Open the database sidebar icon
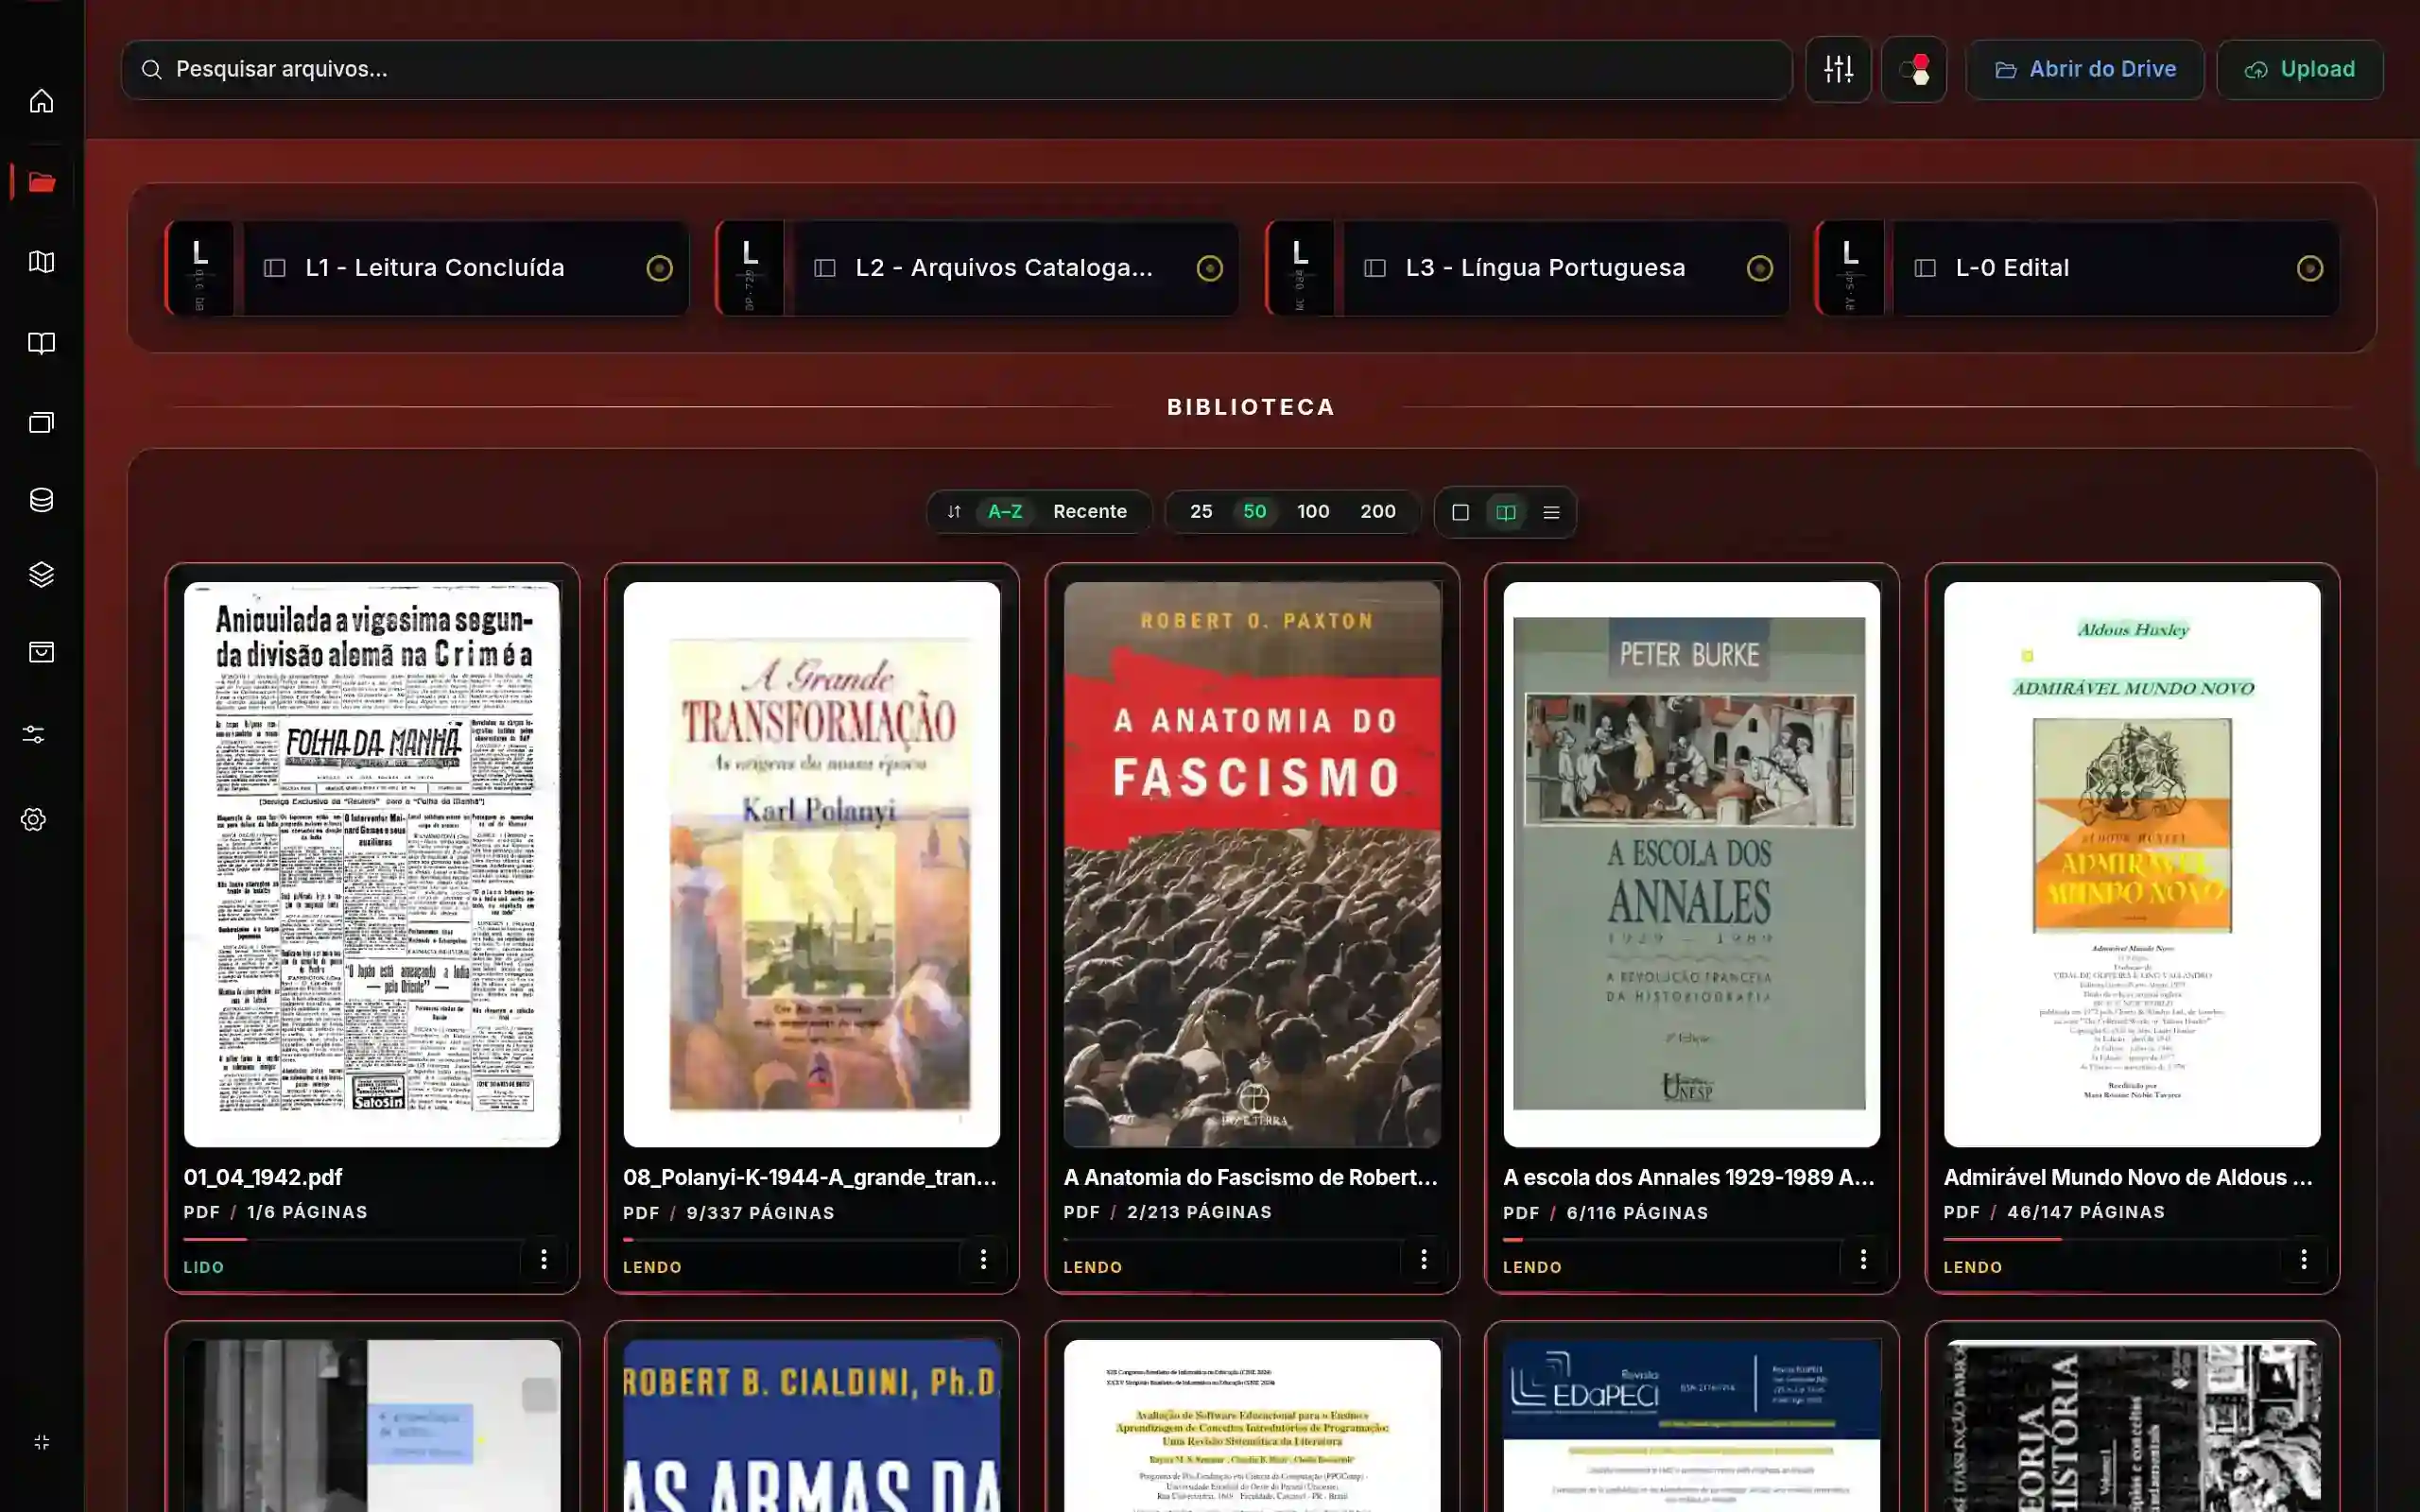 (41, 500)
